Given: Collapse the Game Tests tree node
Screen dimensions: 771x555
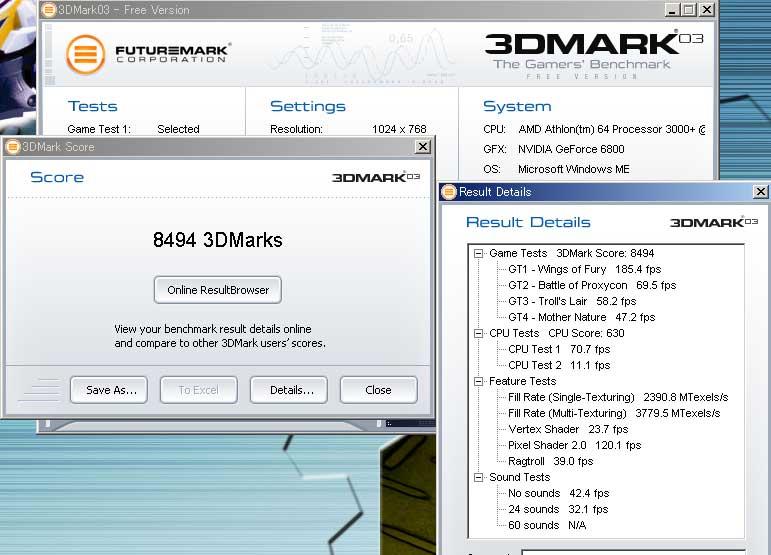Looking at the screenshot, I should [x=478, y=254].
